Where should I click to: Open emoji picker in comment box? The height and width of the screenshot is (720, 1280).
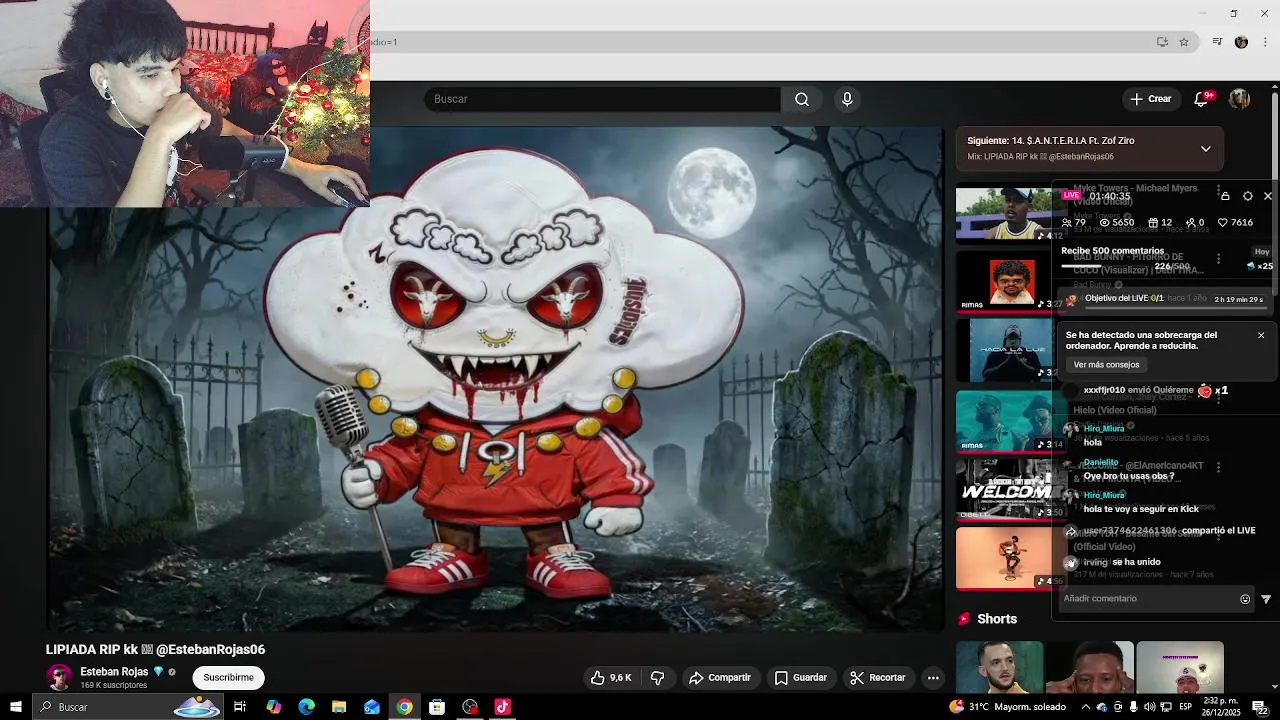[1245, 599]
